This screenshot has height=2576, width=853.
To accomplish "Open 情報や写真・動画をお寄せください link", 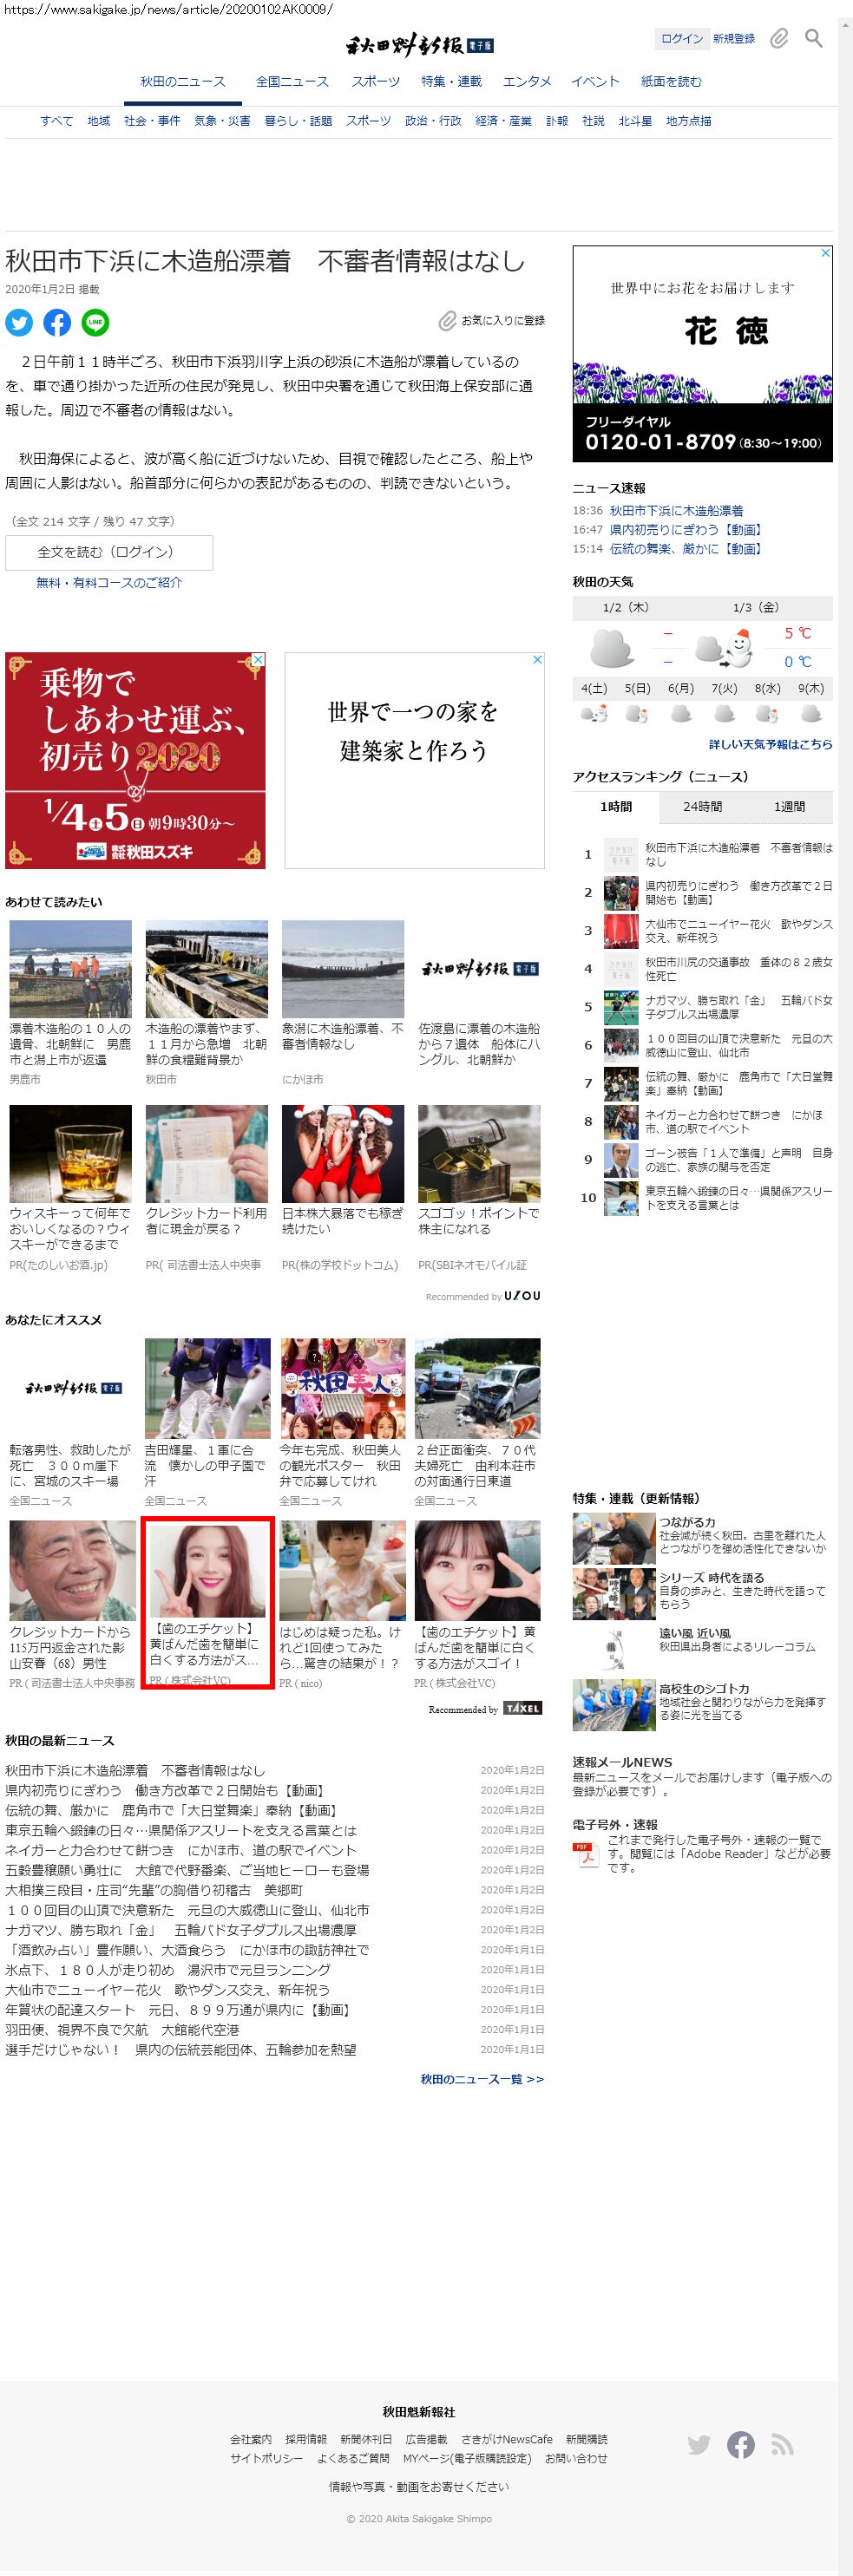I will pyautogui.click(x=419, y=2486).
